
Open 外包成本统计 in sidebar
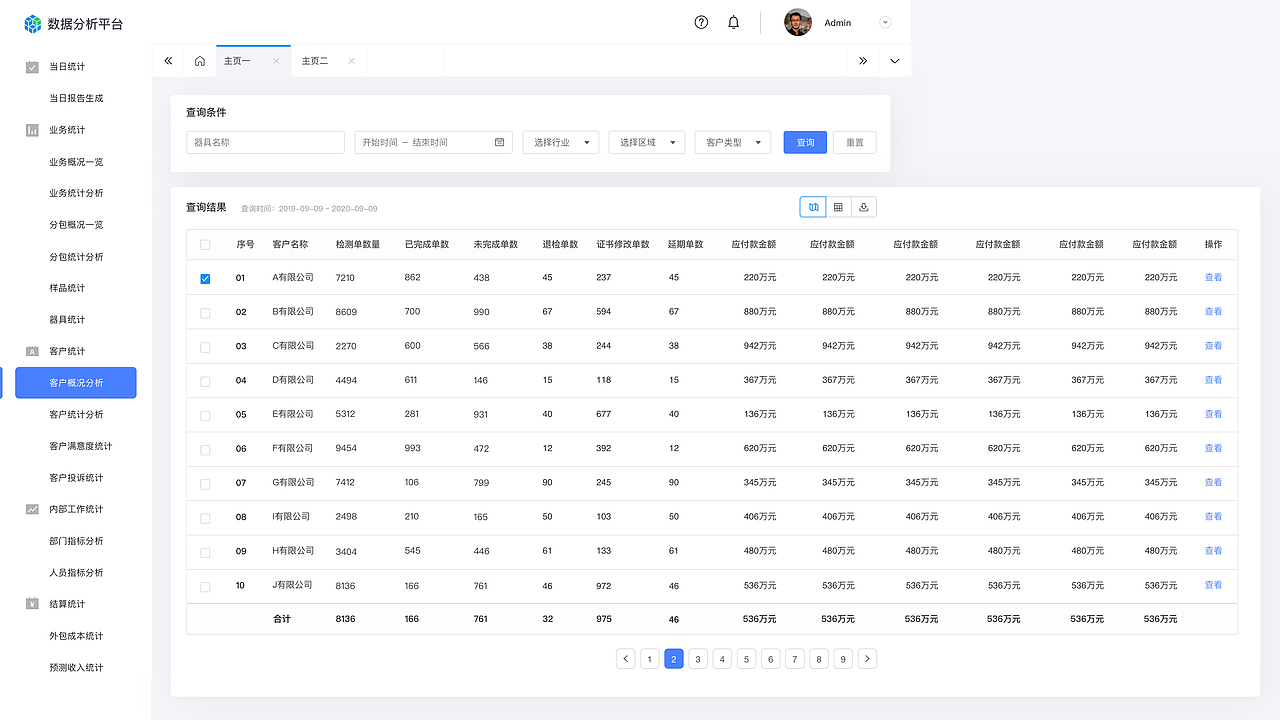pyautogui.click(x=76, y=636)
